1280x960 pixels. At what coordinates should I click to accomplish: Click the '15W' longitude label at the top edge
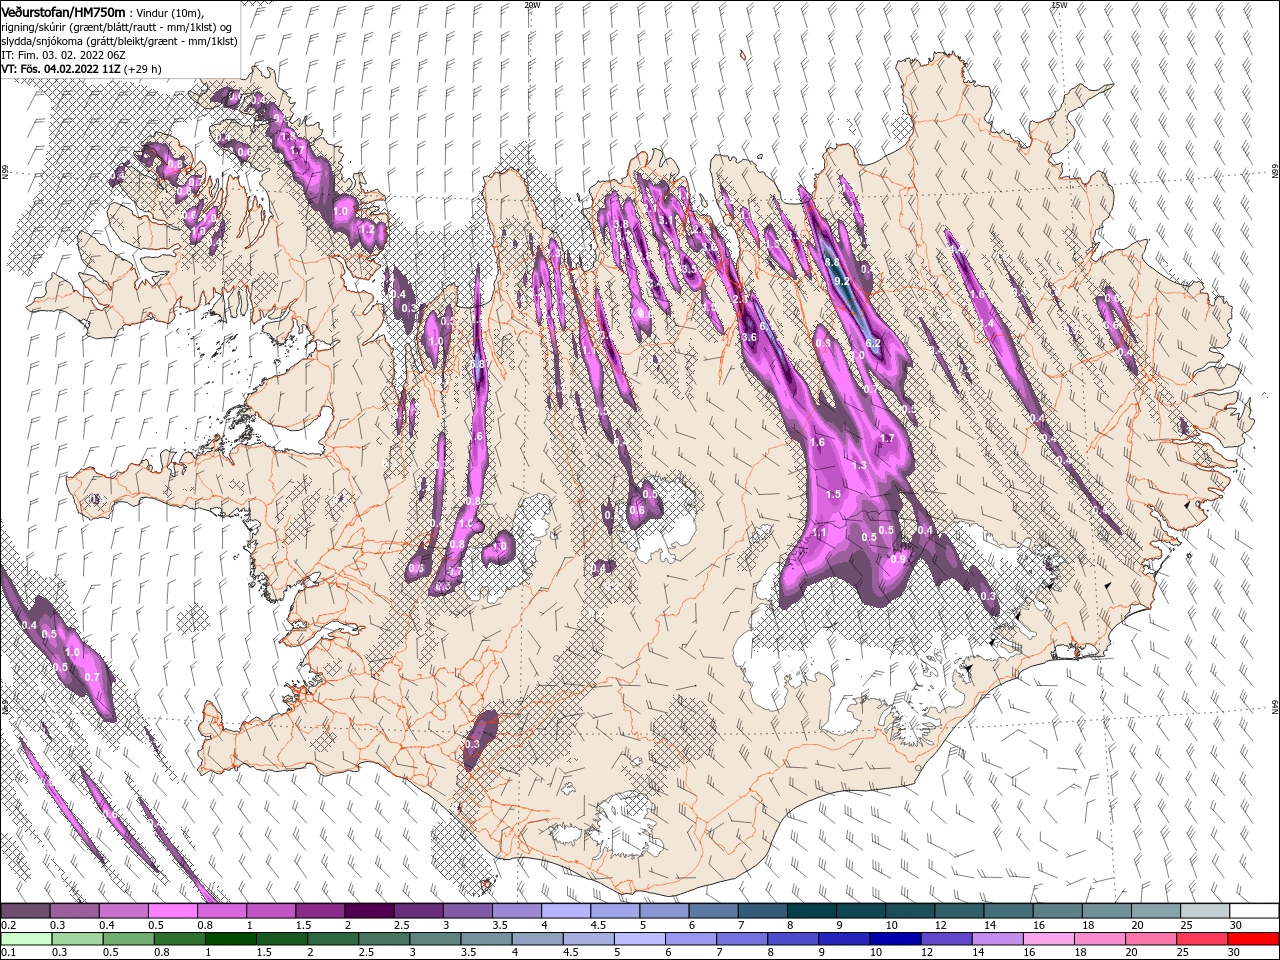[x=1059, y=5]
